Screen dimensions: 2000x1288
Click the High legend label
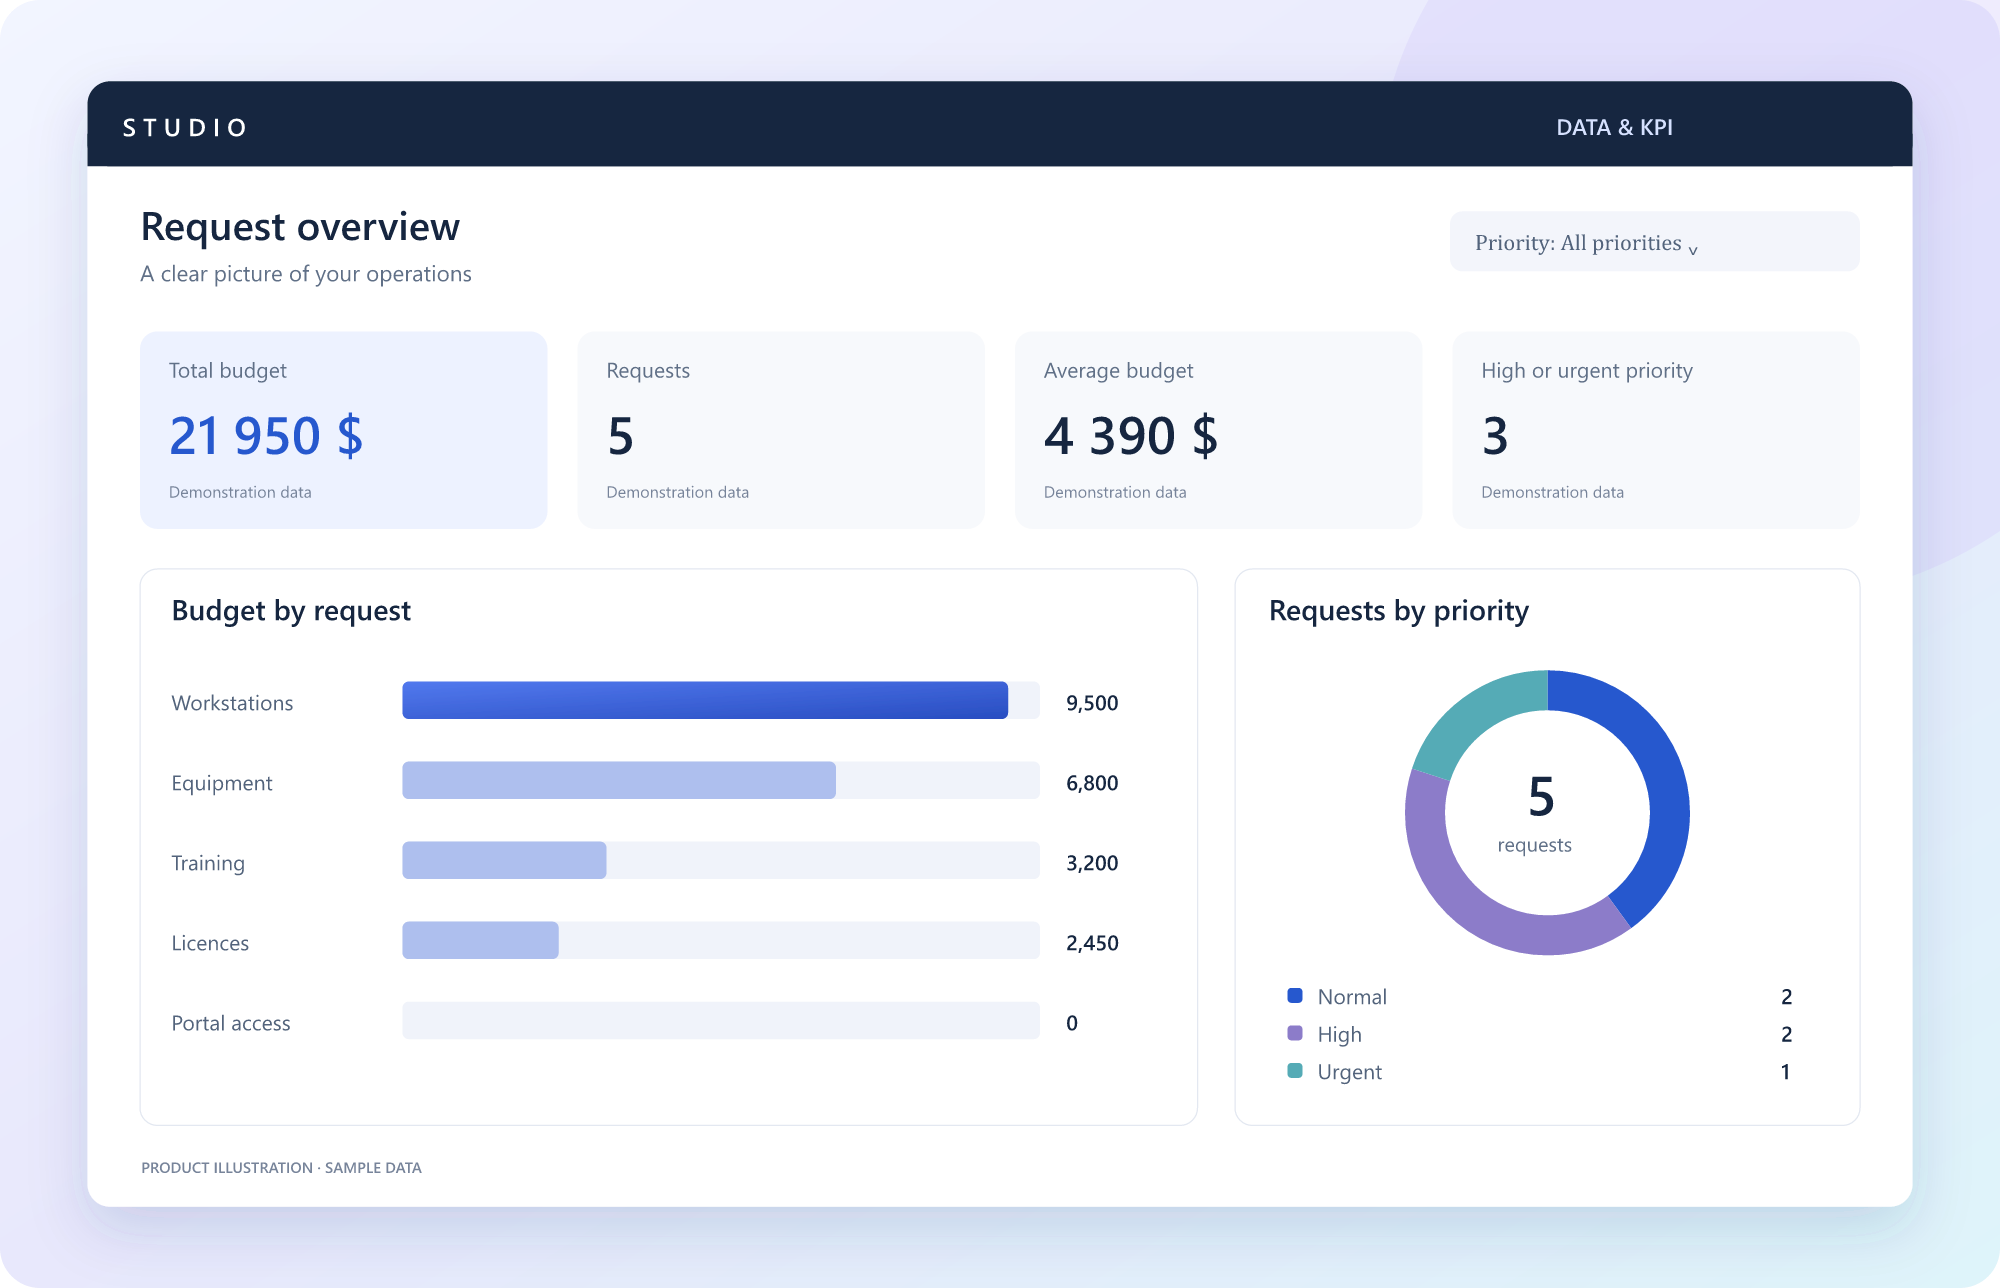[1340, 1034]
